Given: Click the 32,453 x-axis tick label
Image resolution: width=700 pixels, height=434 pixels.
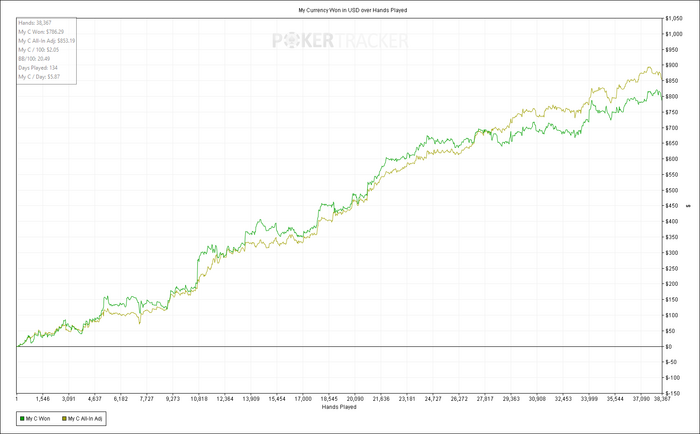Looking at the screenshot, I should 563,399.
